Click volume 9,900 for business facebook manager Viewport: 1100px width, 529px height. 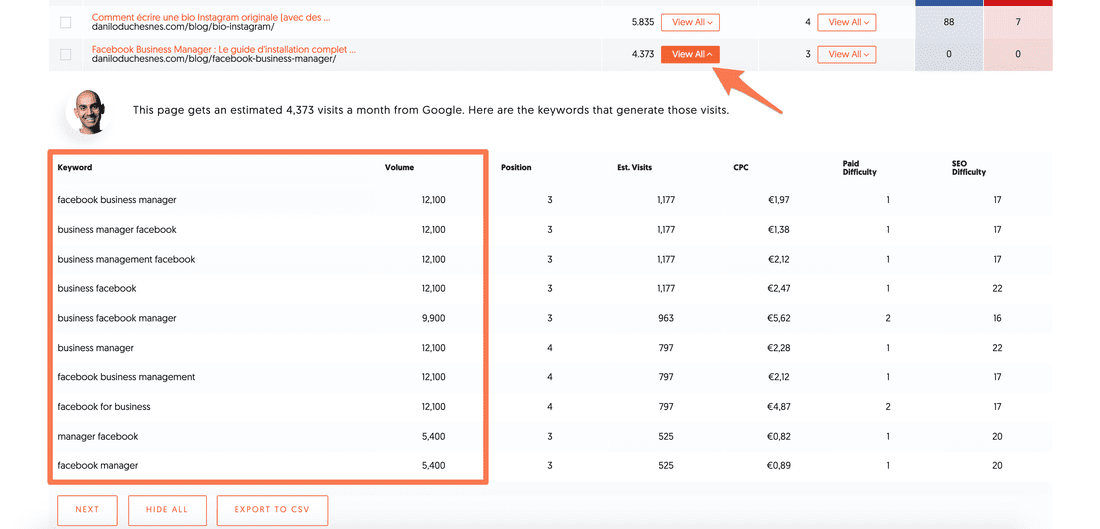434,318
